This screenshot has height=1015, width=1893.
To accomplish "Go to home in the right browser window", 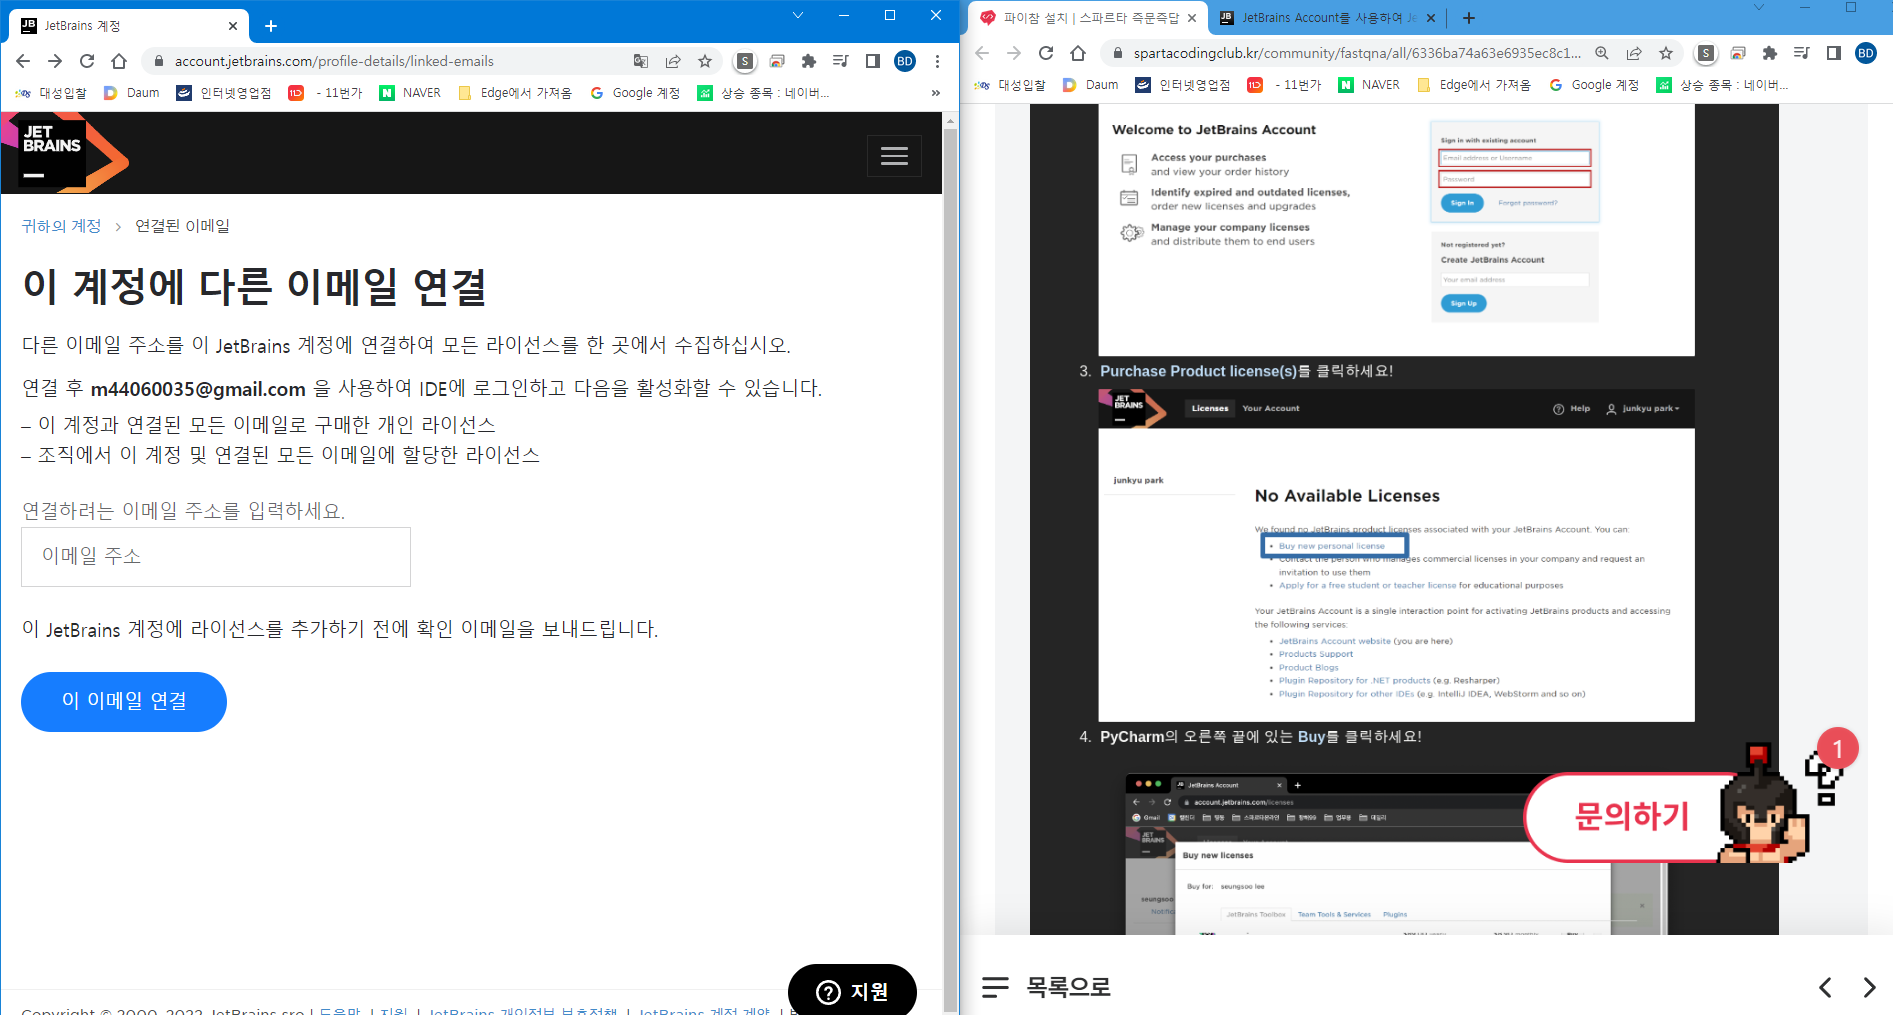I will pos(1078,53).
